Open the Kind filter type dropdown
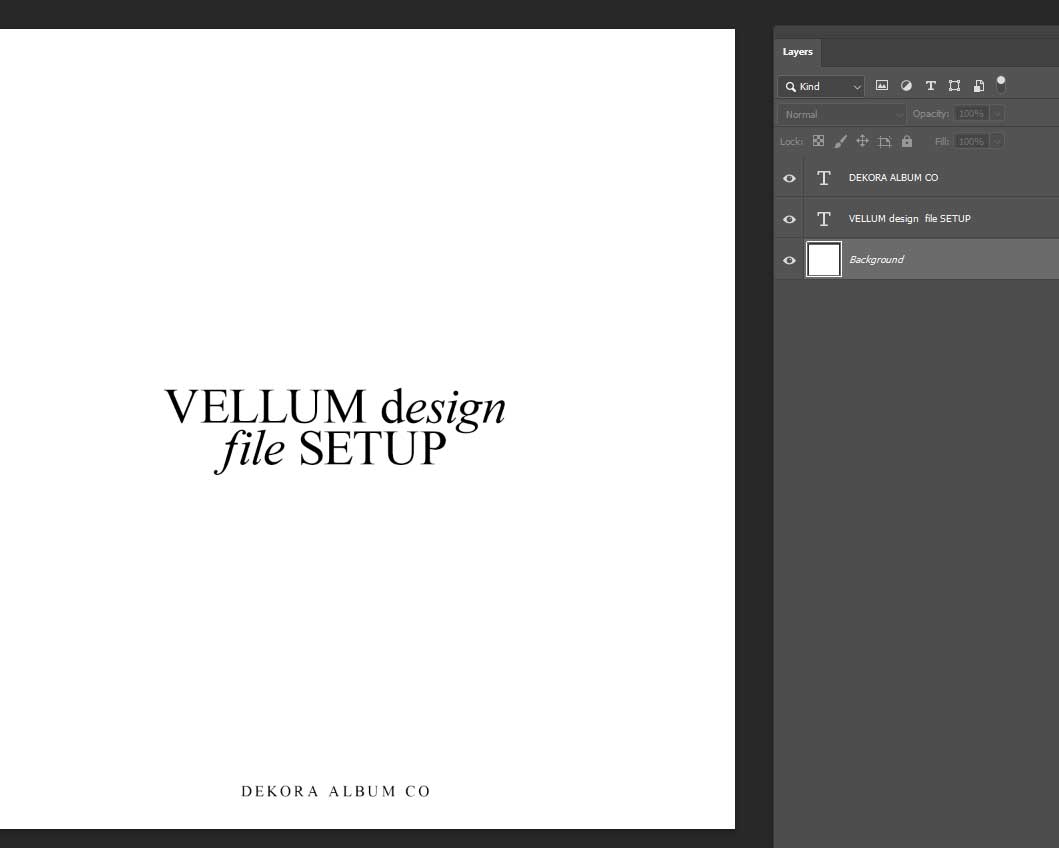1059x848 pixels. coord(821,87)
